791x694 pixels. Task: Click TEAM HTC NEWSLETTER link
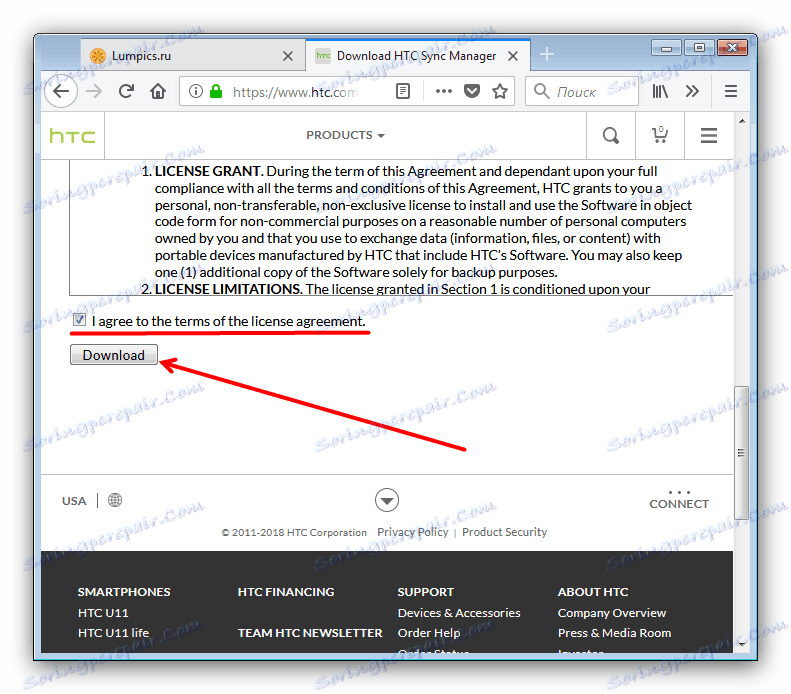(310, 633)
